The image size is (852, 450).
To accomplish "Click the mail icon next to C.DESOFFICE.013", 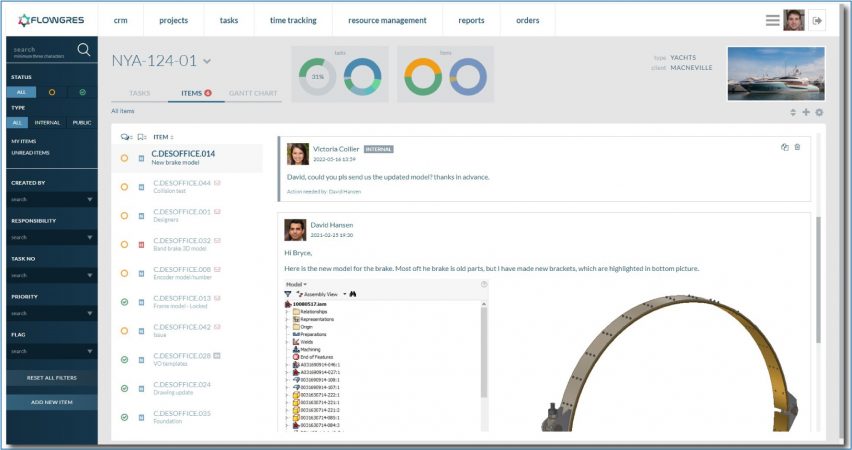I will [x=217, y=298].
